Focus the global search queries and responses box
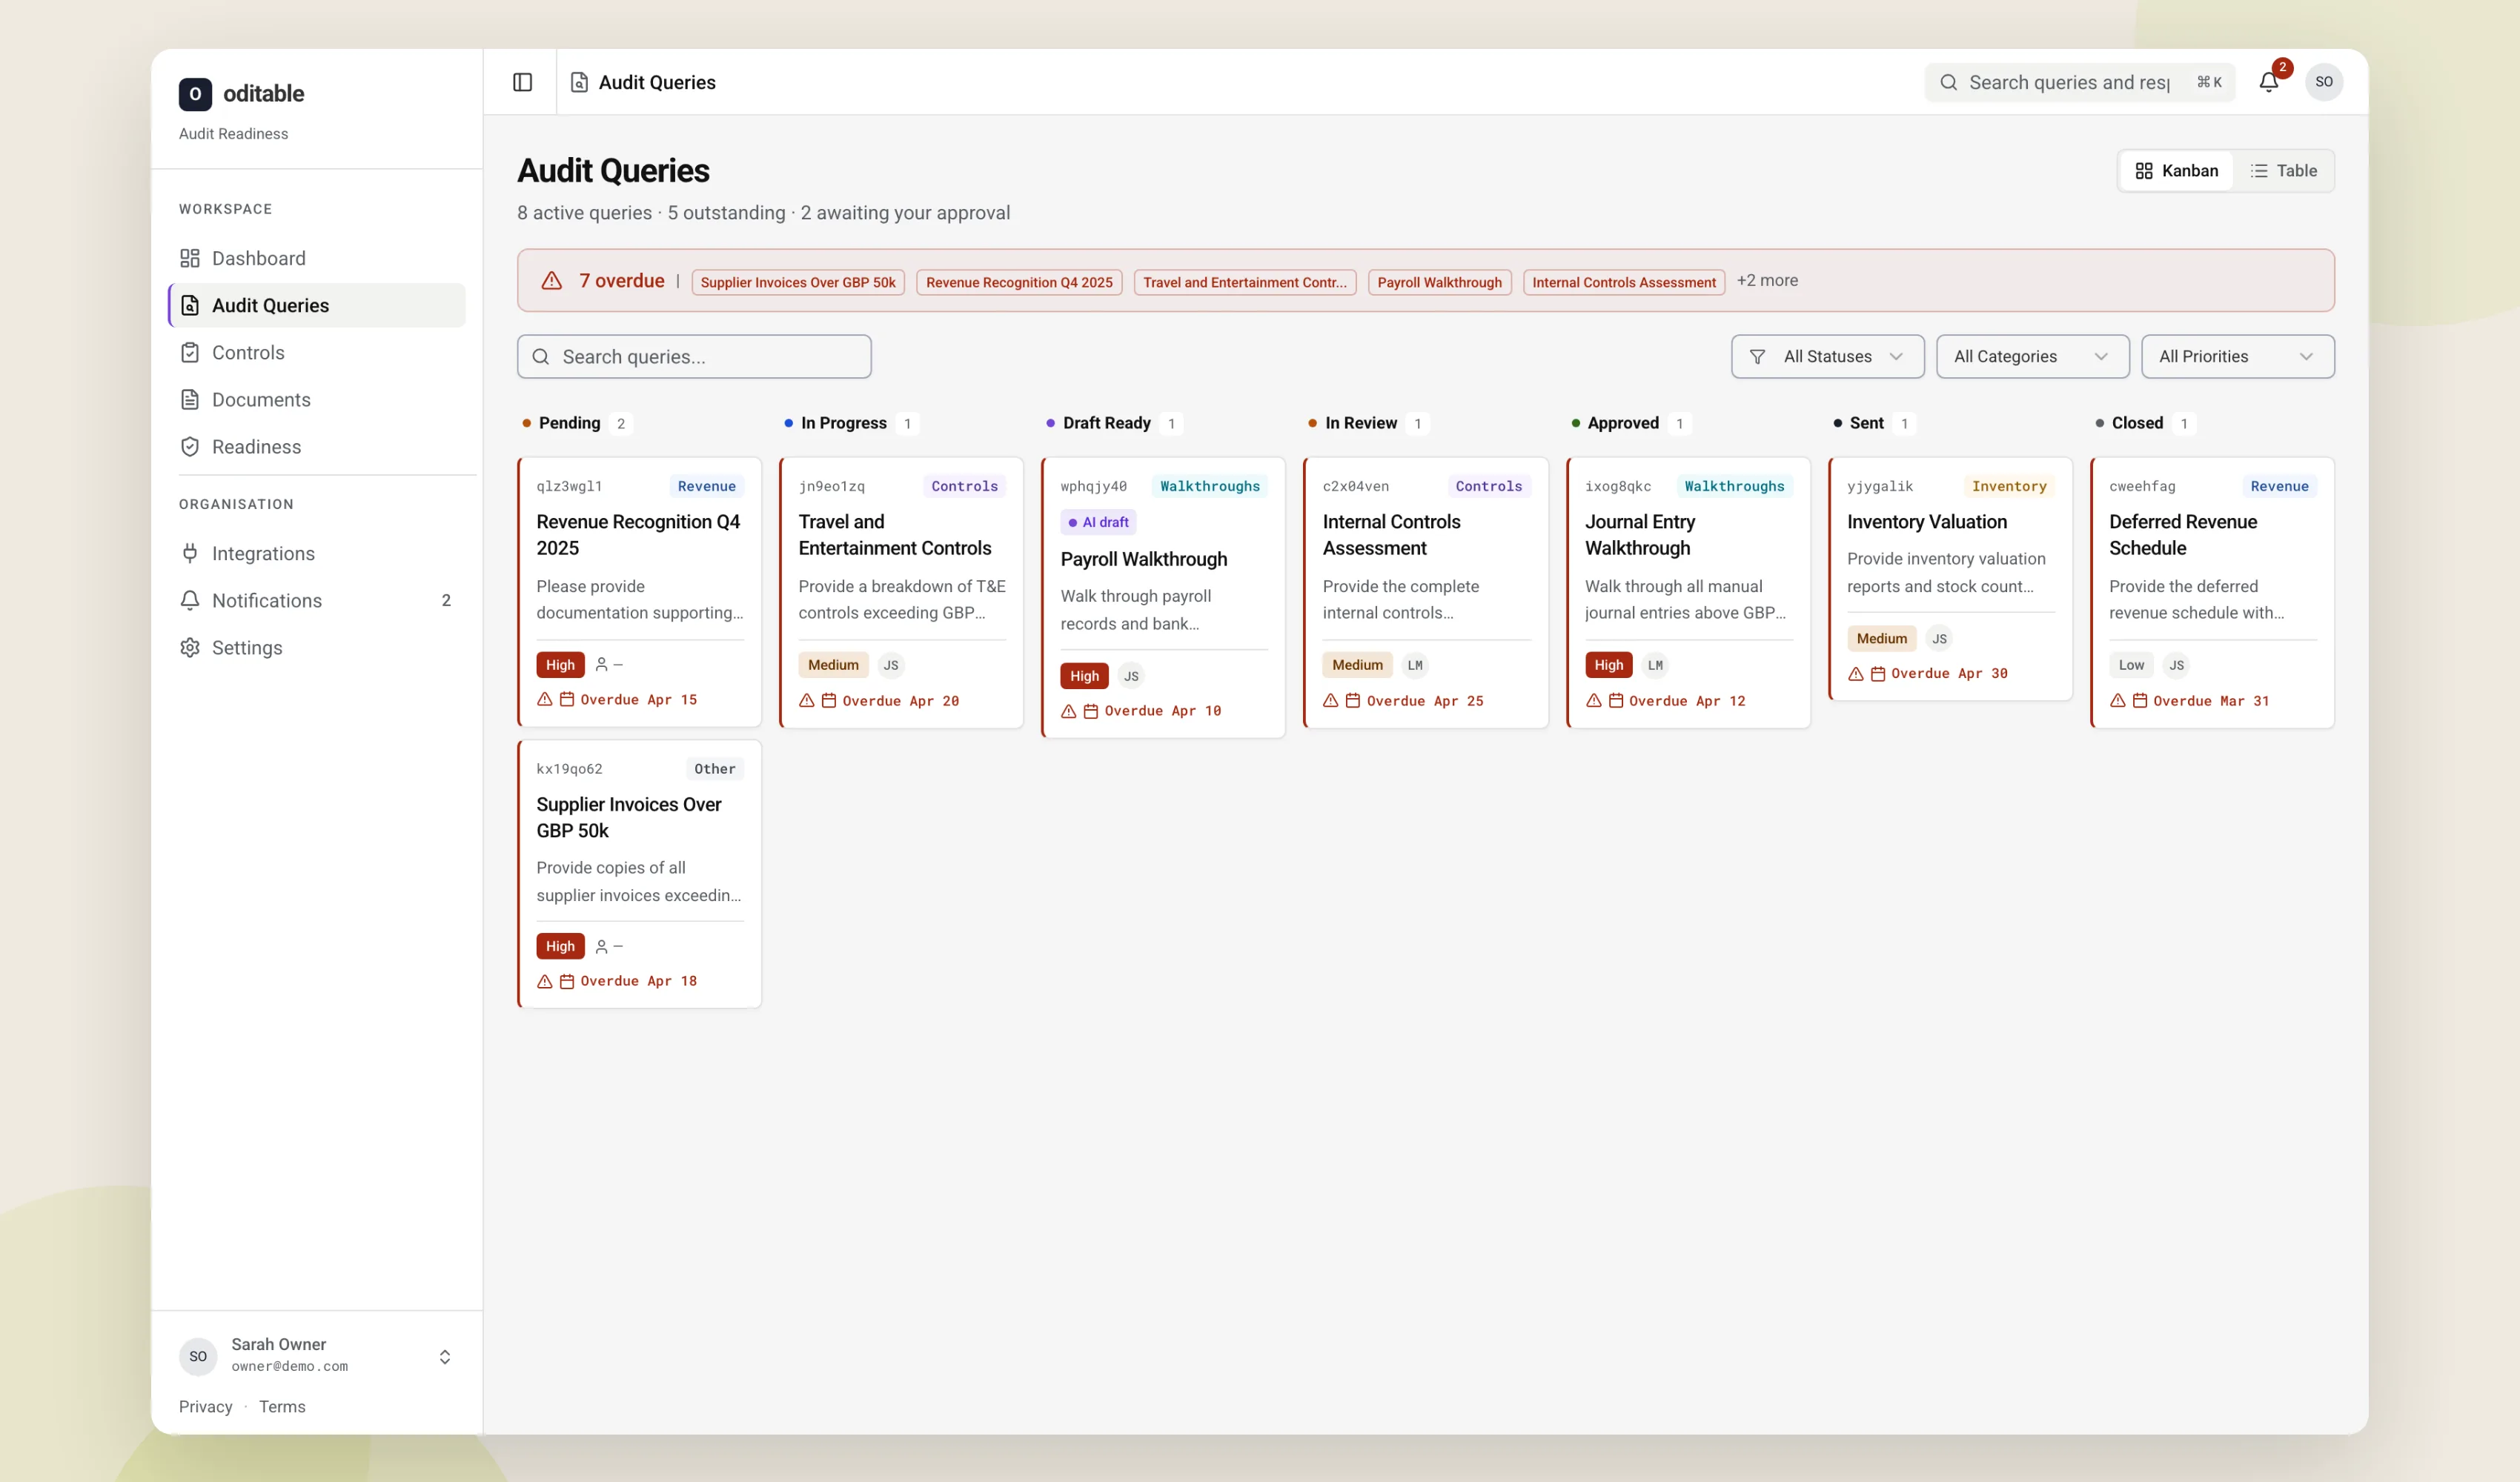 pyautogui.click(x=2080, y=82)
